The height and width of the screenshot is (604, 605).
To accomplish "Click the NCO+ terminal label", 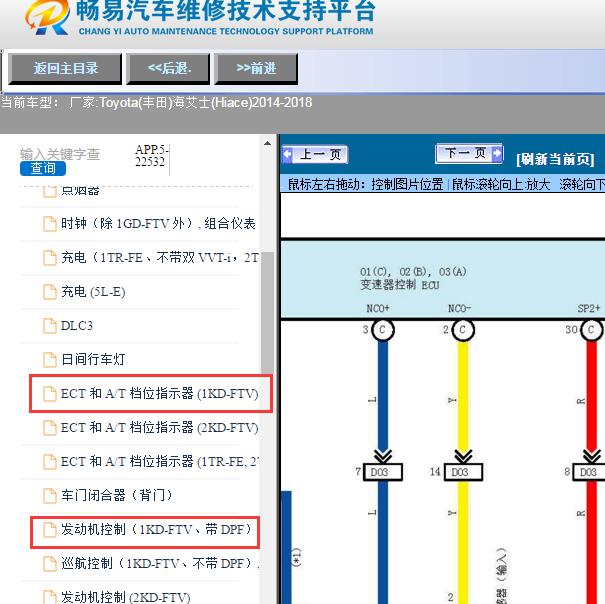I will click(x=378, y=308).
